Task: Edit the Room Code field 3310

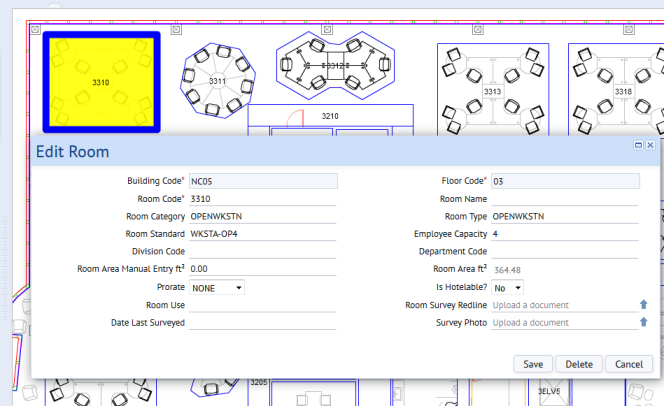Action: pyautogui.click(x=263, y=199)
